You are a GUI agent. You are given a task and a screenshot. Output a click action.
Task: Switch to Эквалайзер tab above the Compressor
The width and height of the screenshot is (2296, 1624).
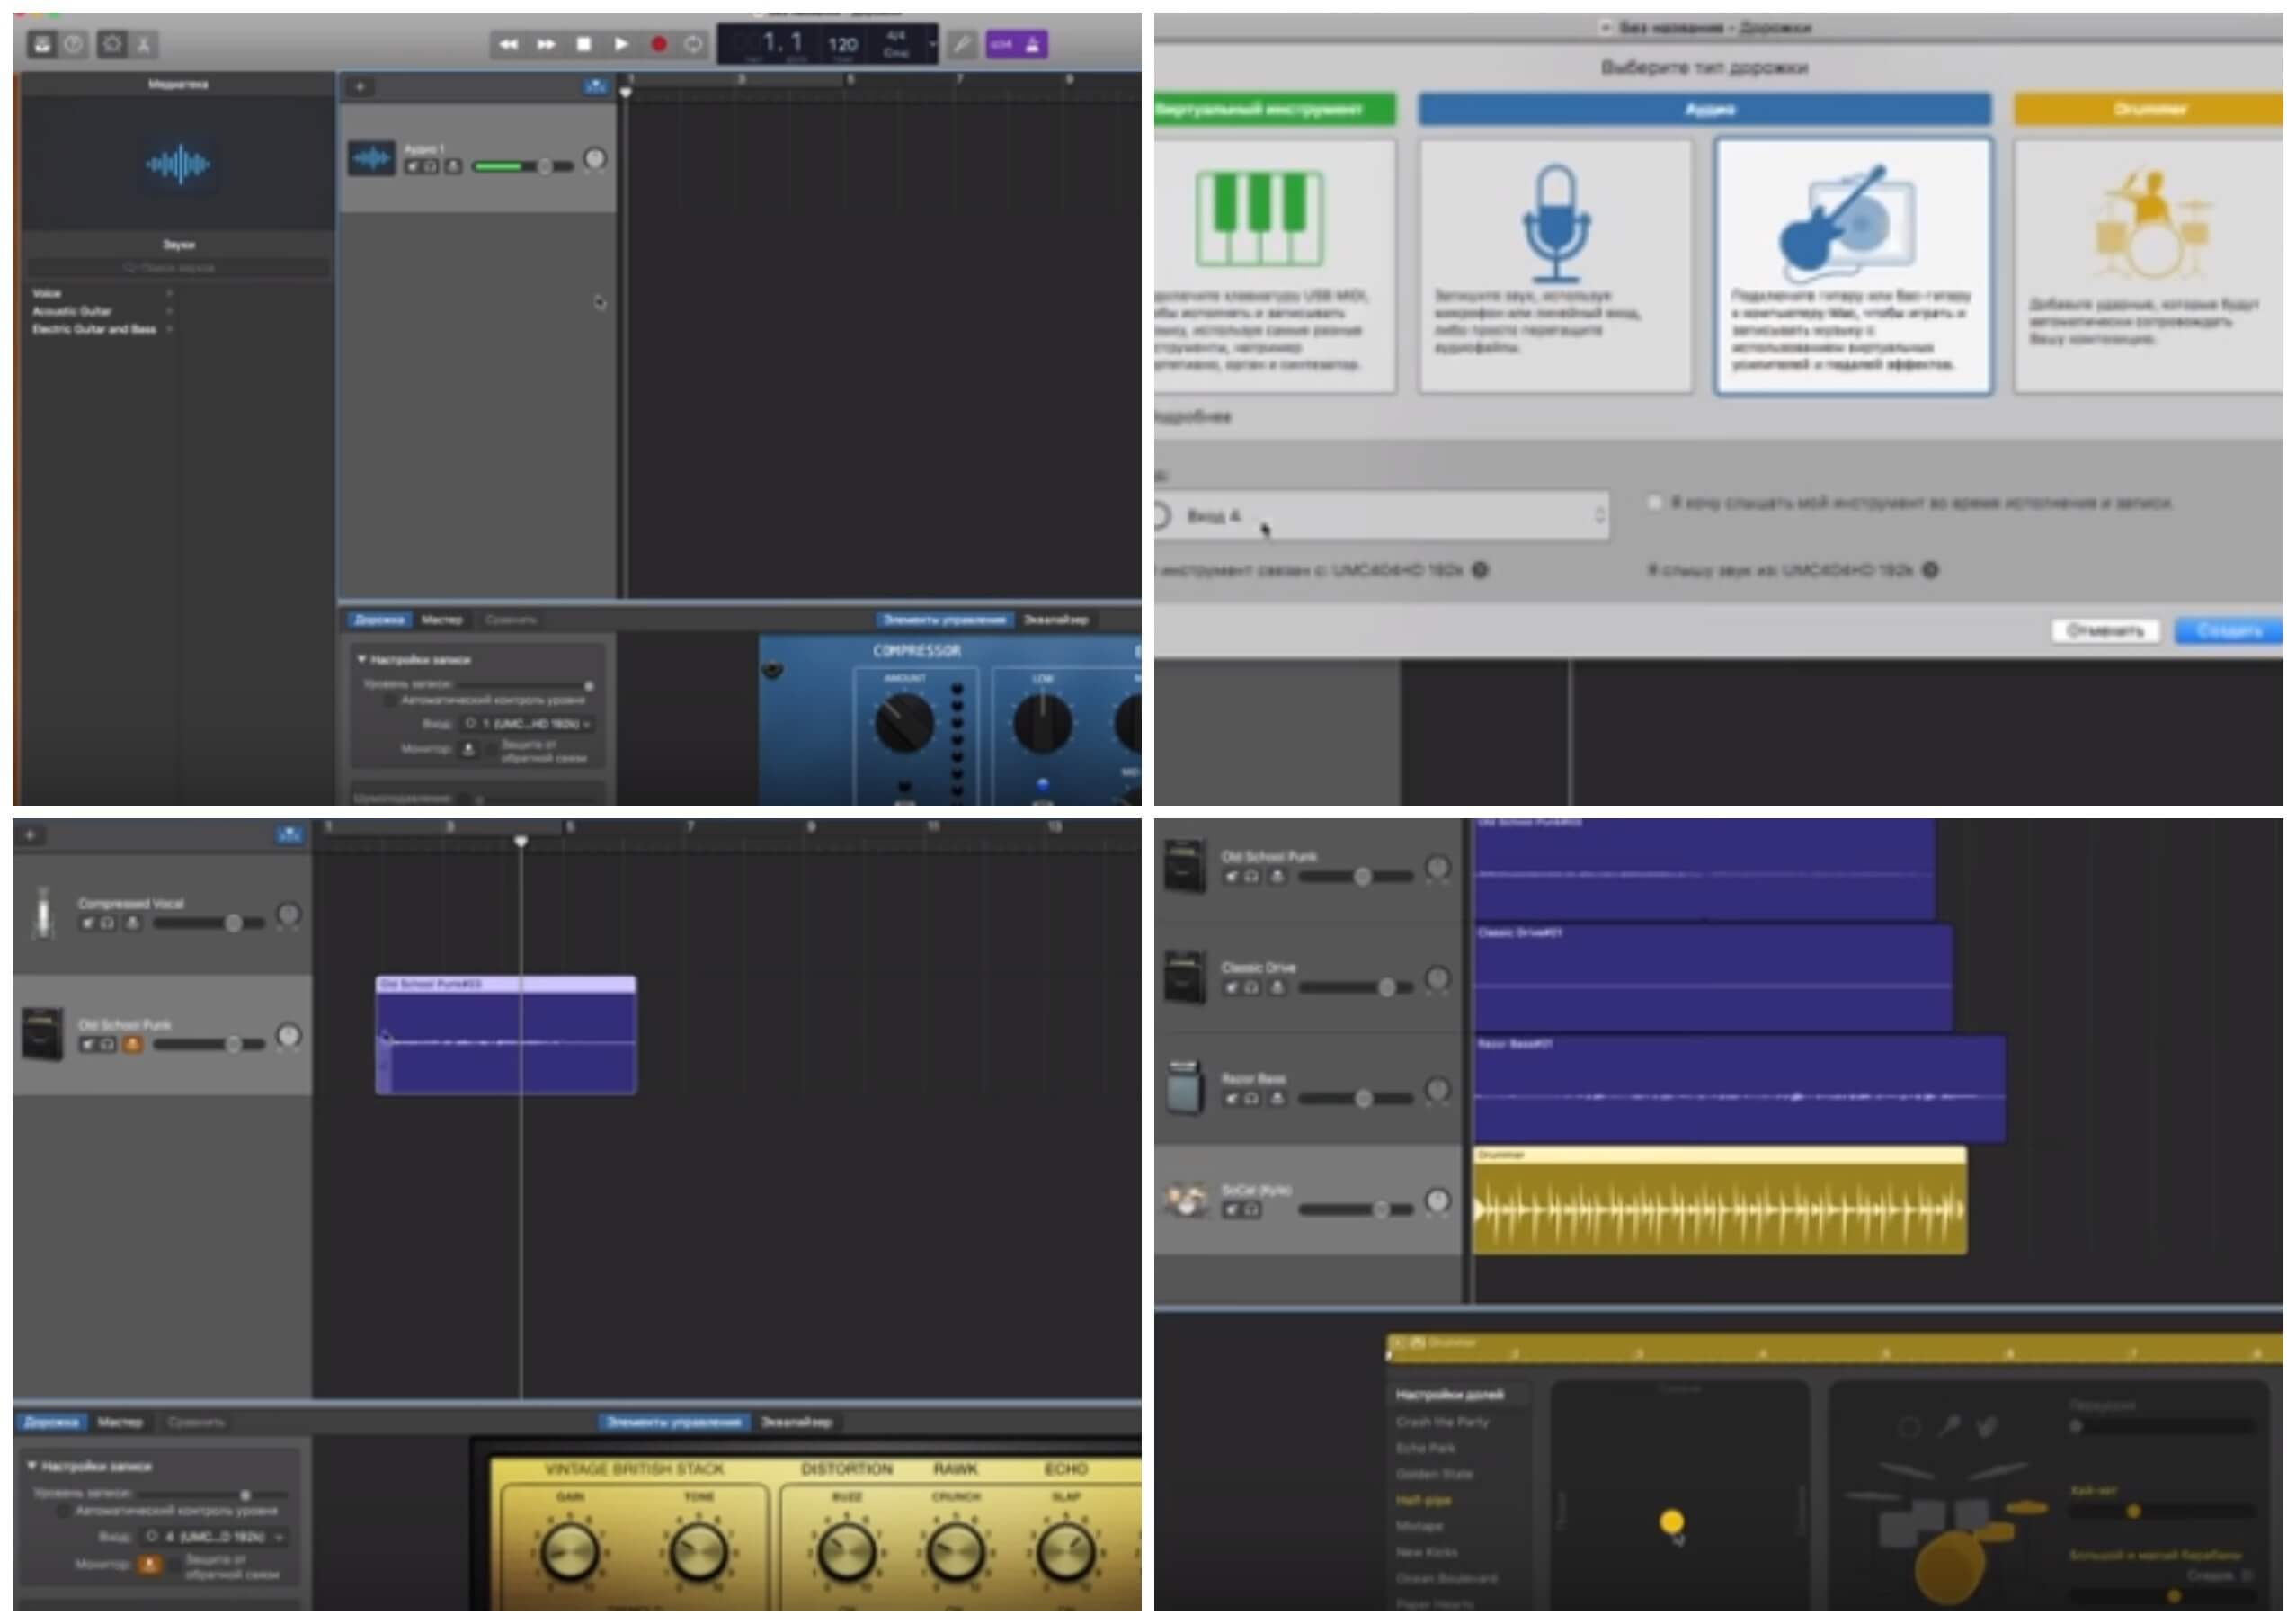coord(1055,620)
